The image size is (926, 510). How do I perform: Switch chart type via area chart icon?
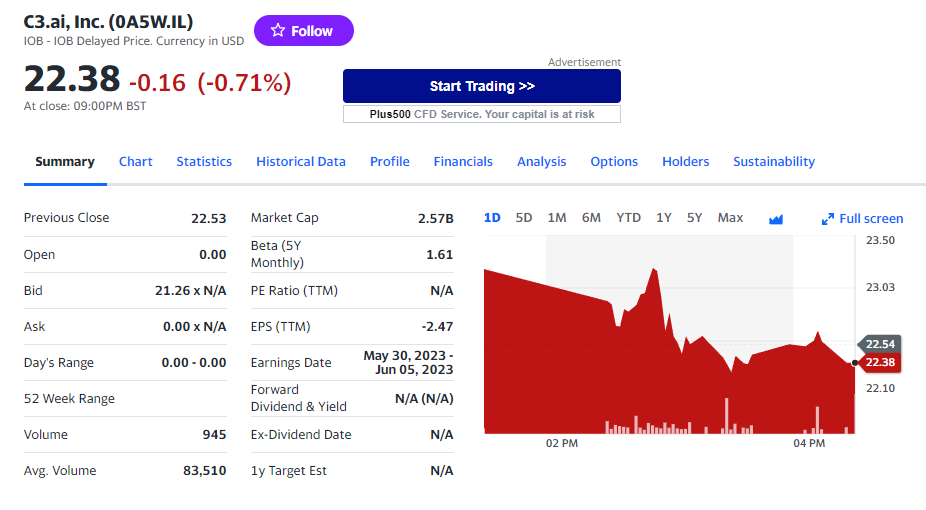(x=776, y=219)
